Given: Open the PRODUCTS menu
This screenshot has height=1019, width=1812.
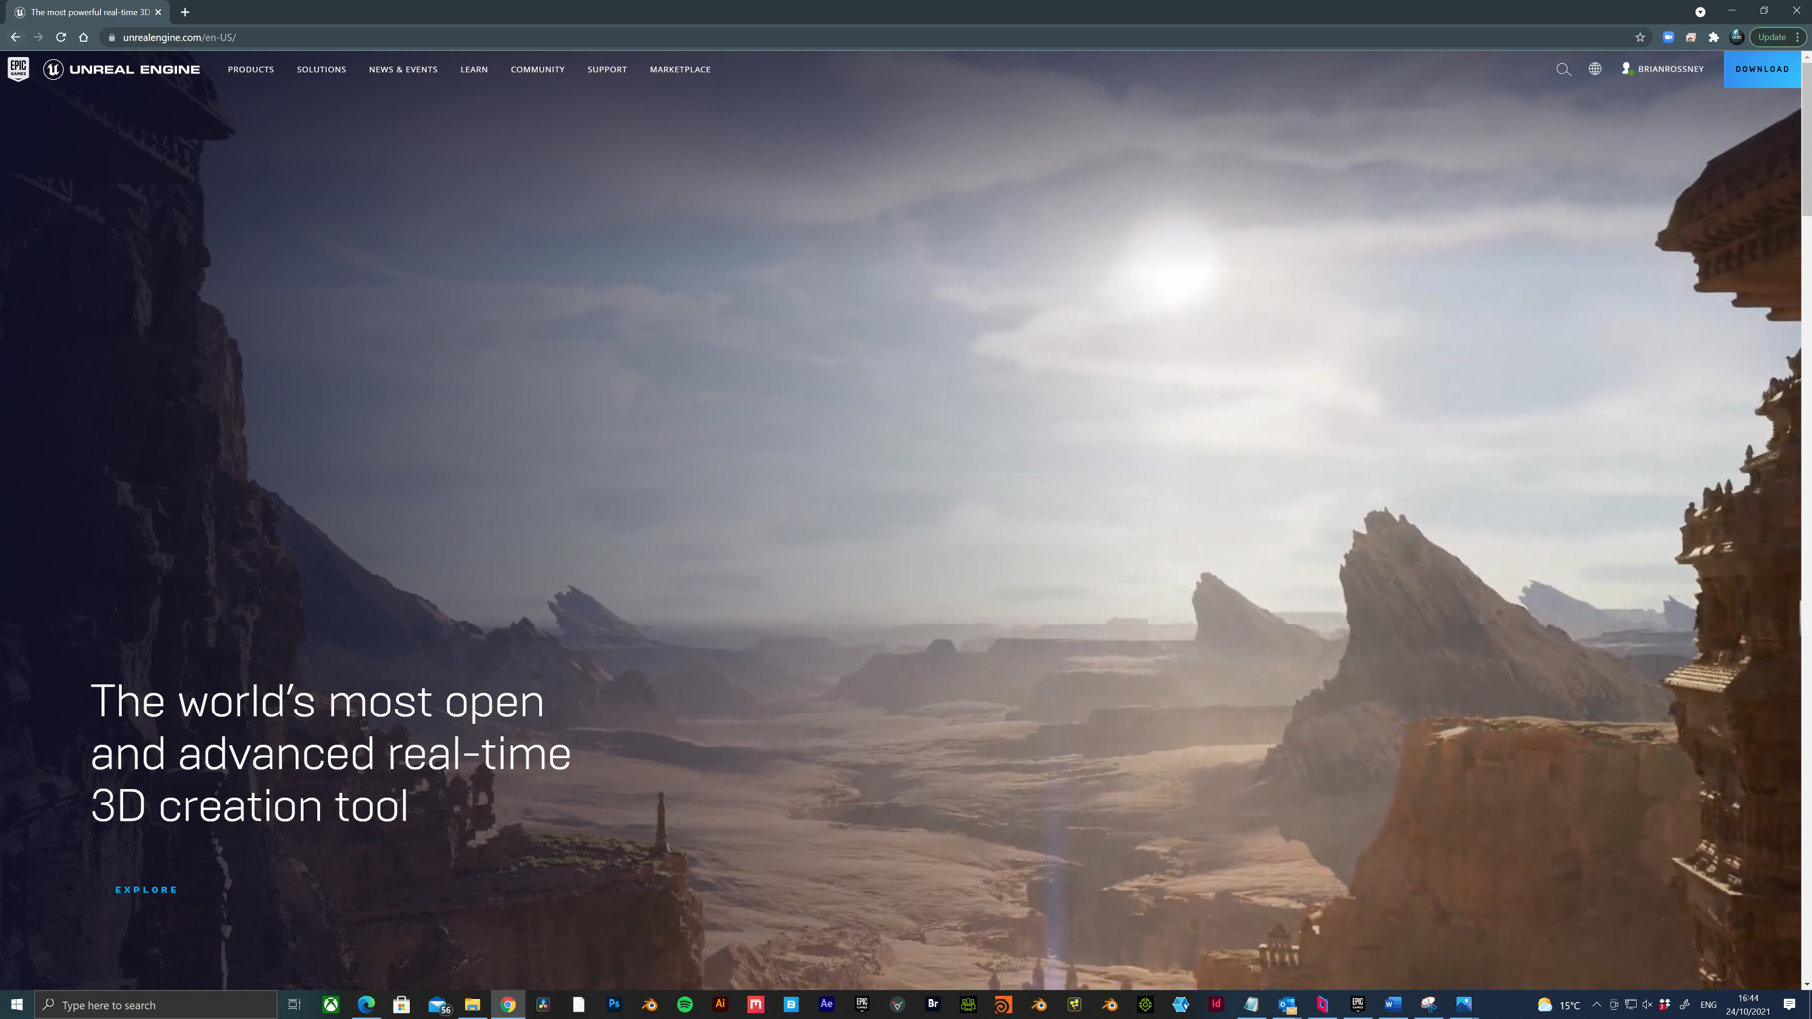Looking at the screenshot, I should point(251,69).
